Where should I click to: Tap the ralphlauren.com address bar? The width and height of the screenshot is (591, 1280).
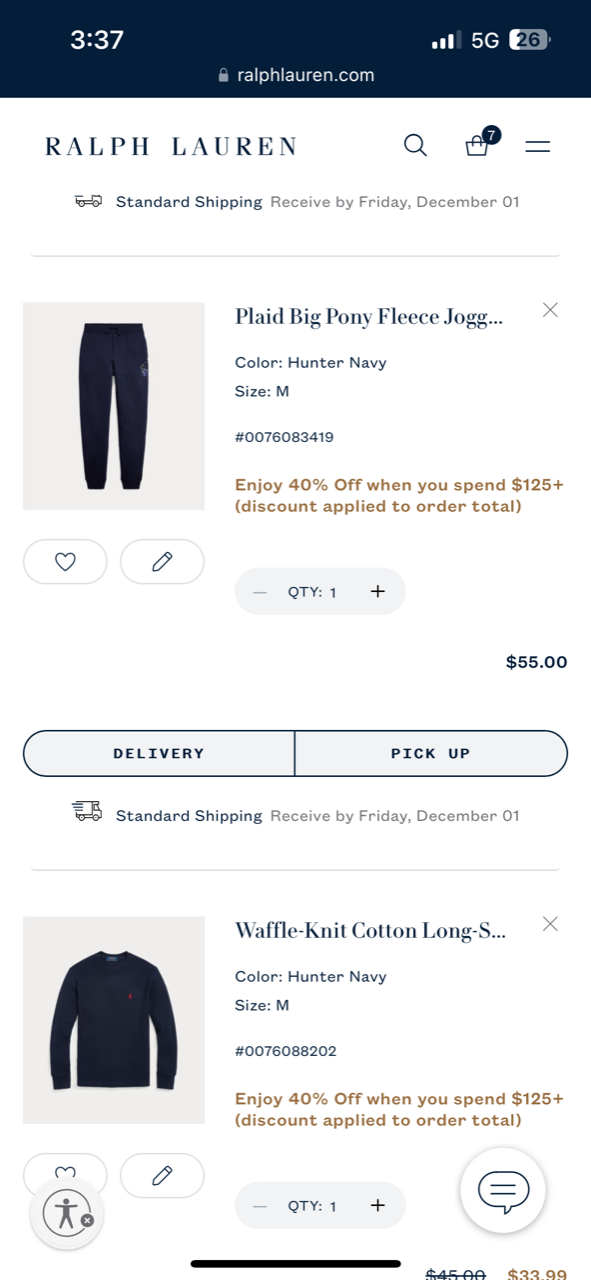pos(296,75)
